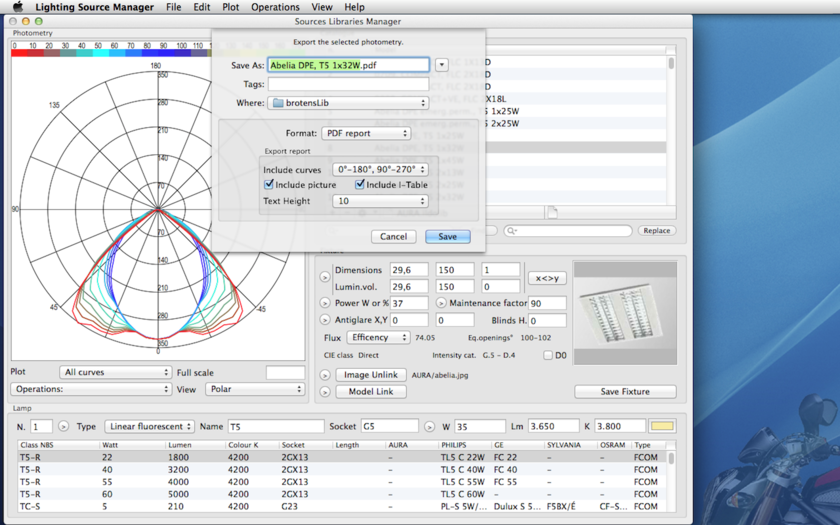Click the arrow icon beside Power W

click(325, 303)
